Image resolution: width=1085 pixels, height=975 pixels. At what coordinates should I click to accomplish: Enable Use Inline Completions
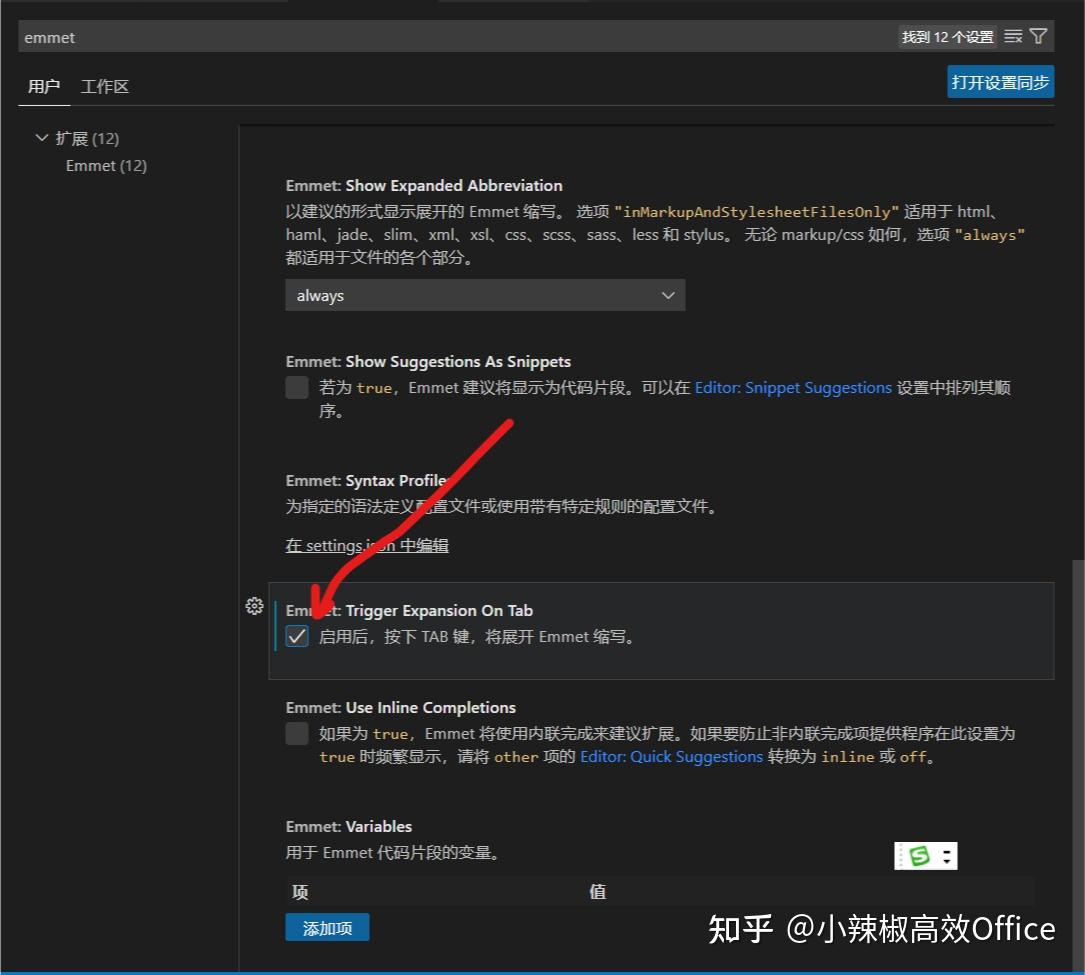[296, 733]
